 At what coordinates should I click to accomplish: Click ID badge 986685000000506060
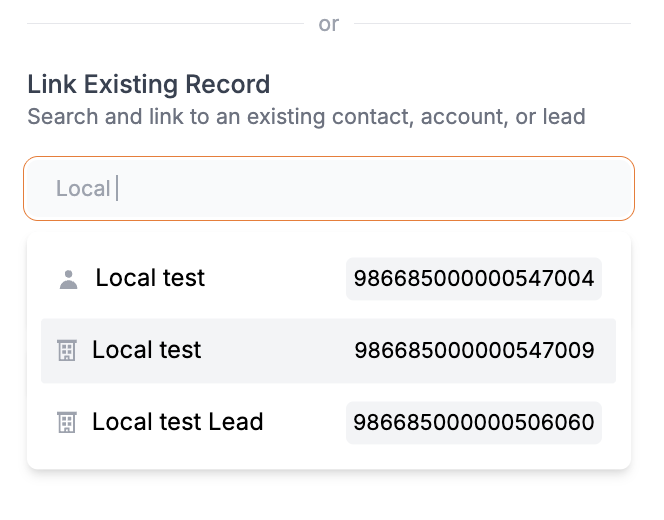coord(474,422)
